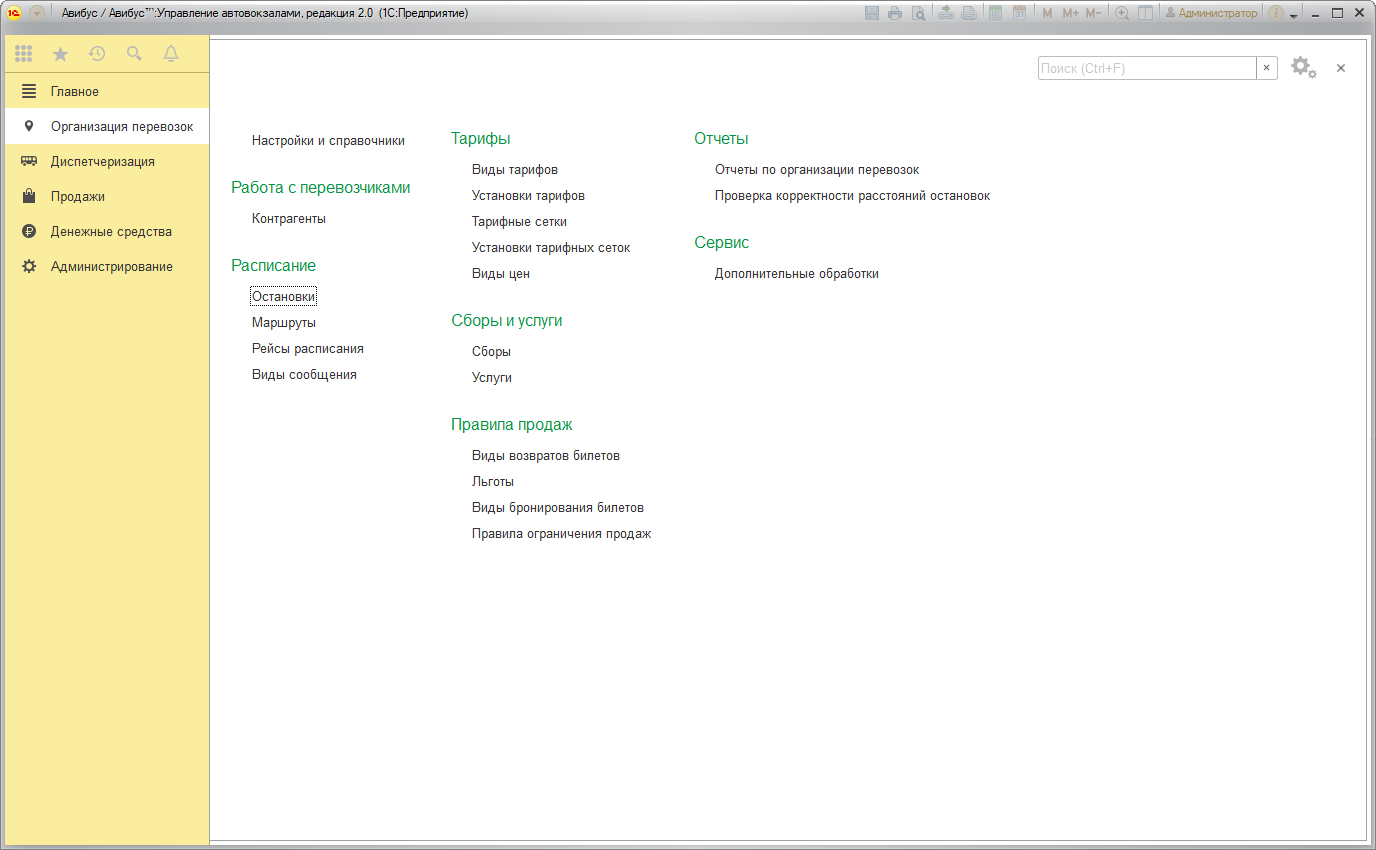This screenshot has width=1376, height=850.
Task: Open notifications bell icon
Action: 171,54
